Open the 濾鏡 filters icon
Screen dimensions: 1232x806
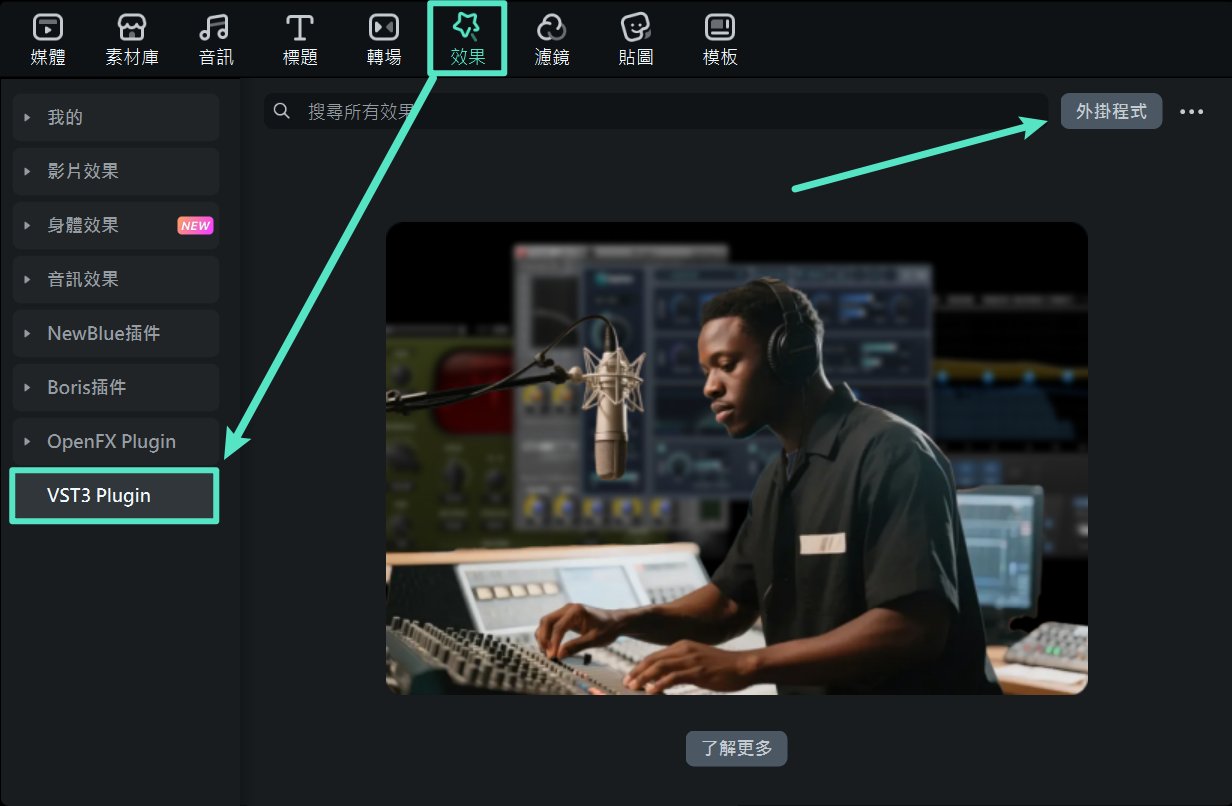pyautogui.click(x=552, y=28)
